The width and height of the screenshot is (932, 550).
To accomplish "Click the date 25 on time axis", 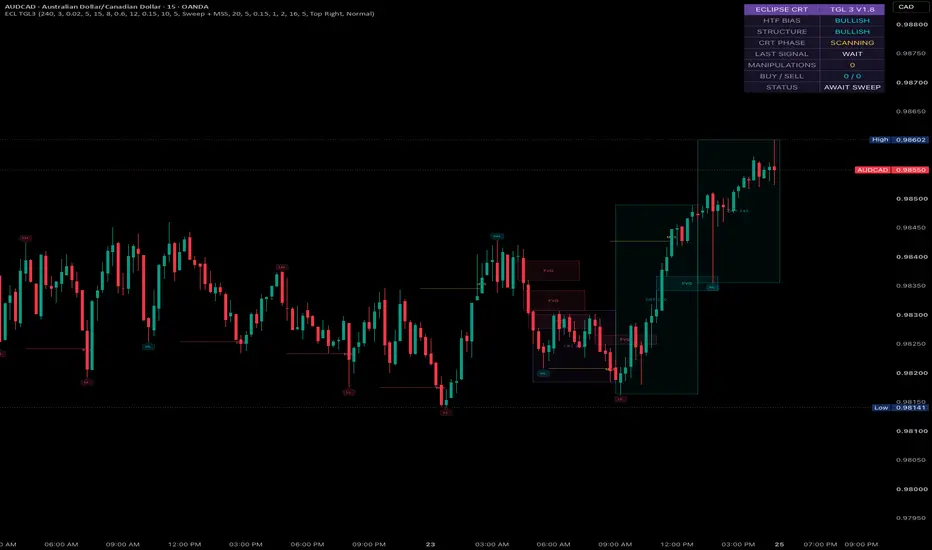I will [x=779, y=544].
